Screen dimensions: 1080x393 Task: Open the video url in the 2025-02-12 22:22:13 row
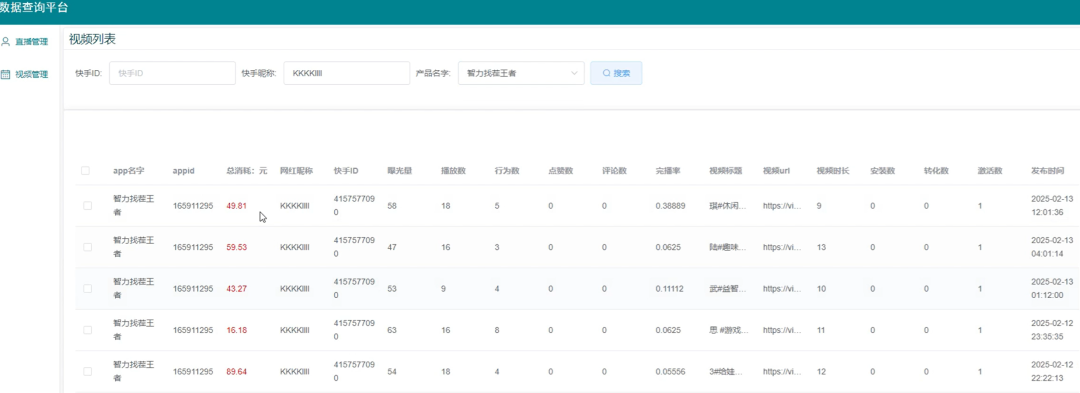pos(782,371)
